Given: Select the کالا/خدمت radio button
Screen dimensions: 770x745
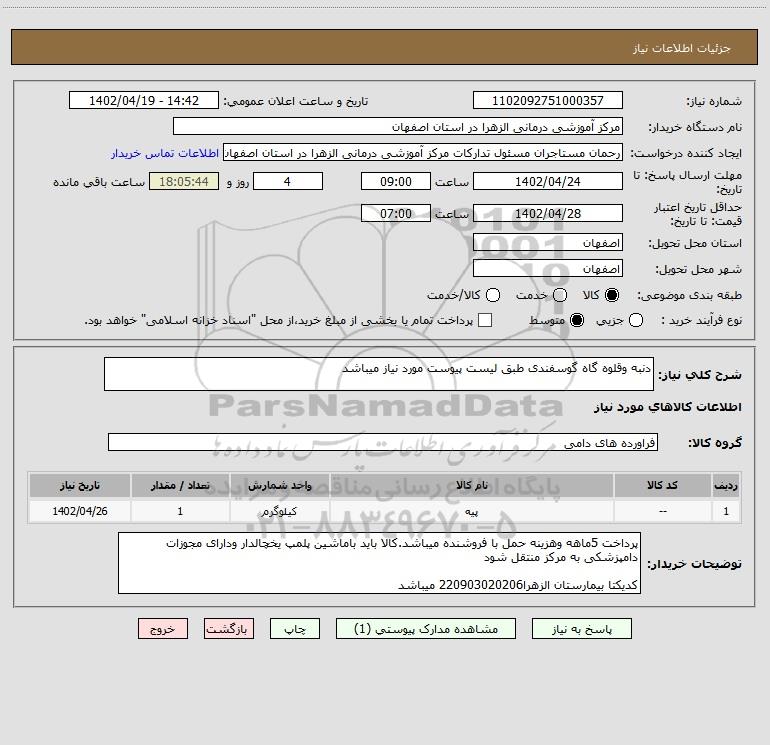Looking at the screenshot, I should [493, 295].
